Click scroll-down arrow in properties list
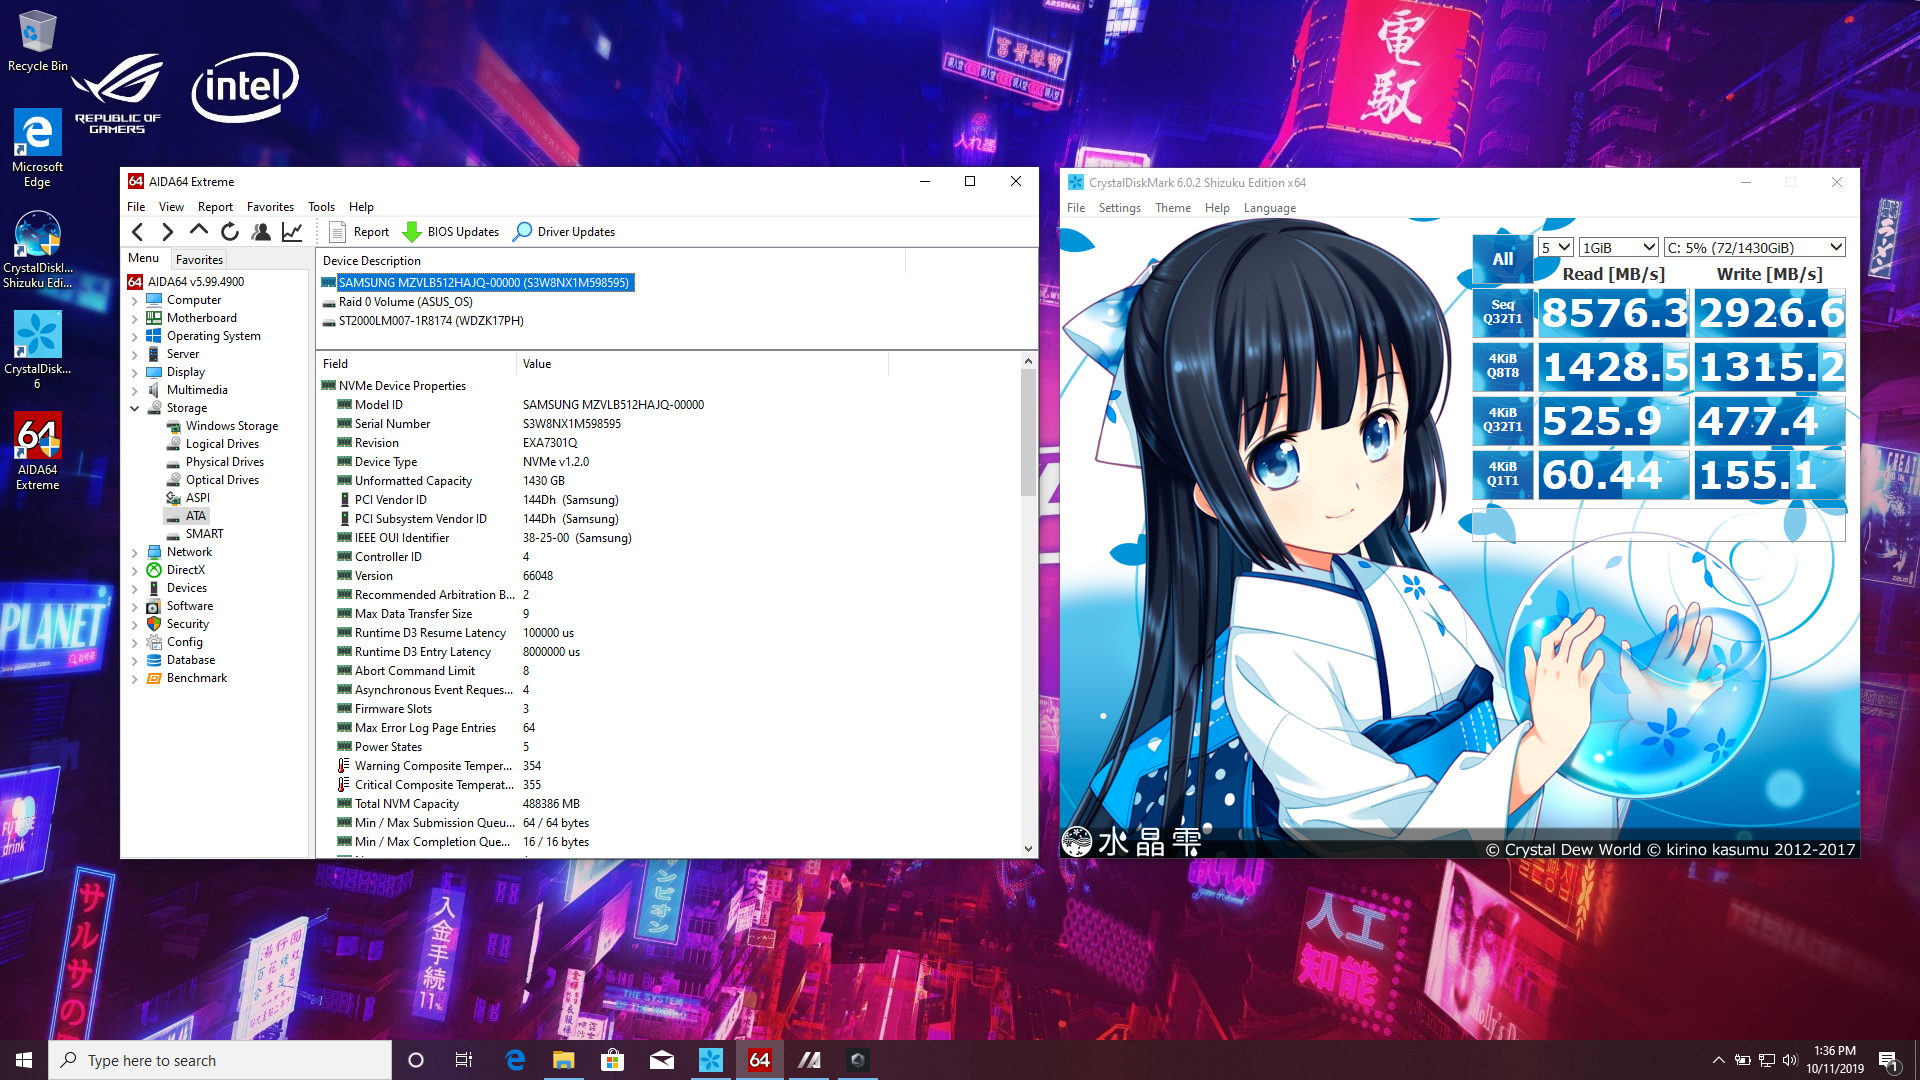Image resolution: width=1920 pixels, height=1080 pixels. (1028, 849)
